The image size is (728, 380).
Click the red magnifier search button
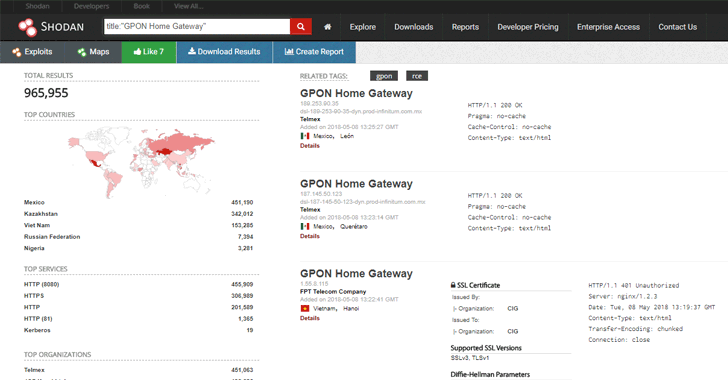tap(300, 26)
